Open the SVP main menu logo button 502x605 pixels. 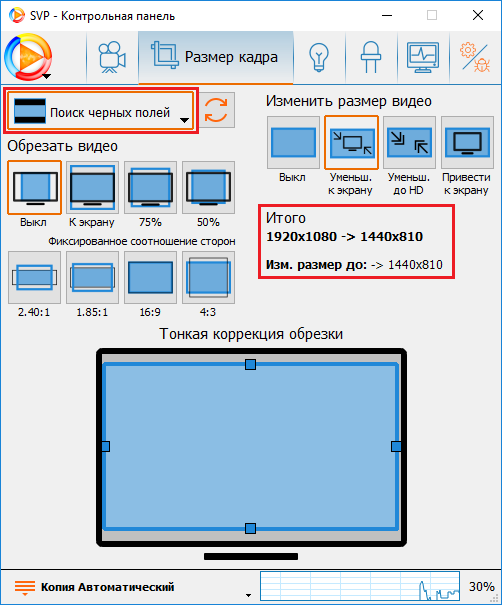coord(28,57)
